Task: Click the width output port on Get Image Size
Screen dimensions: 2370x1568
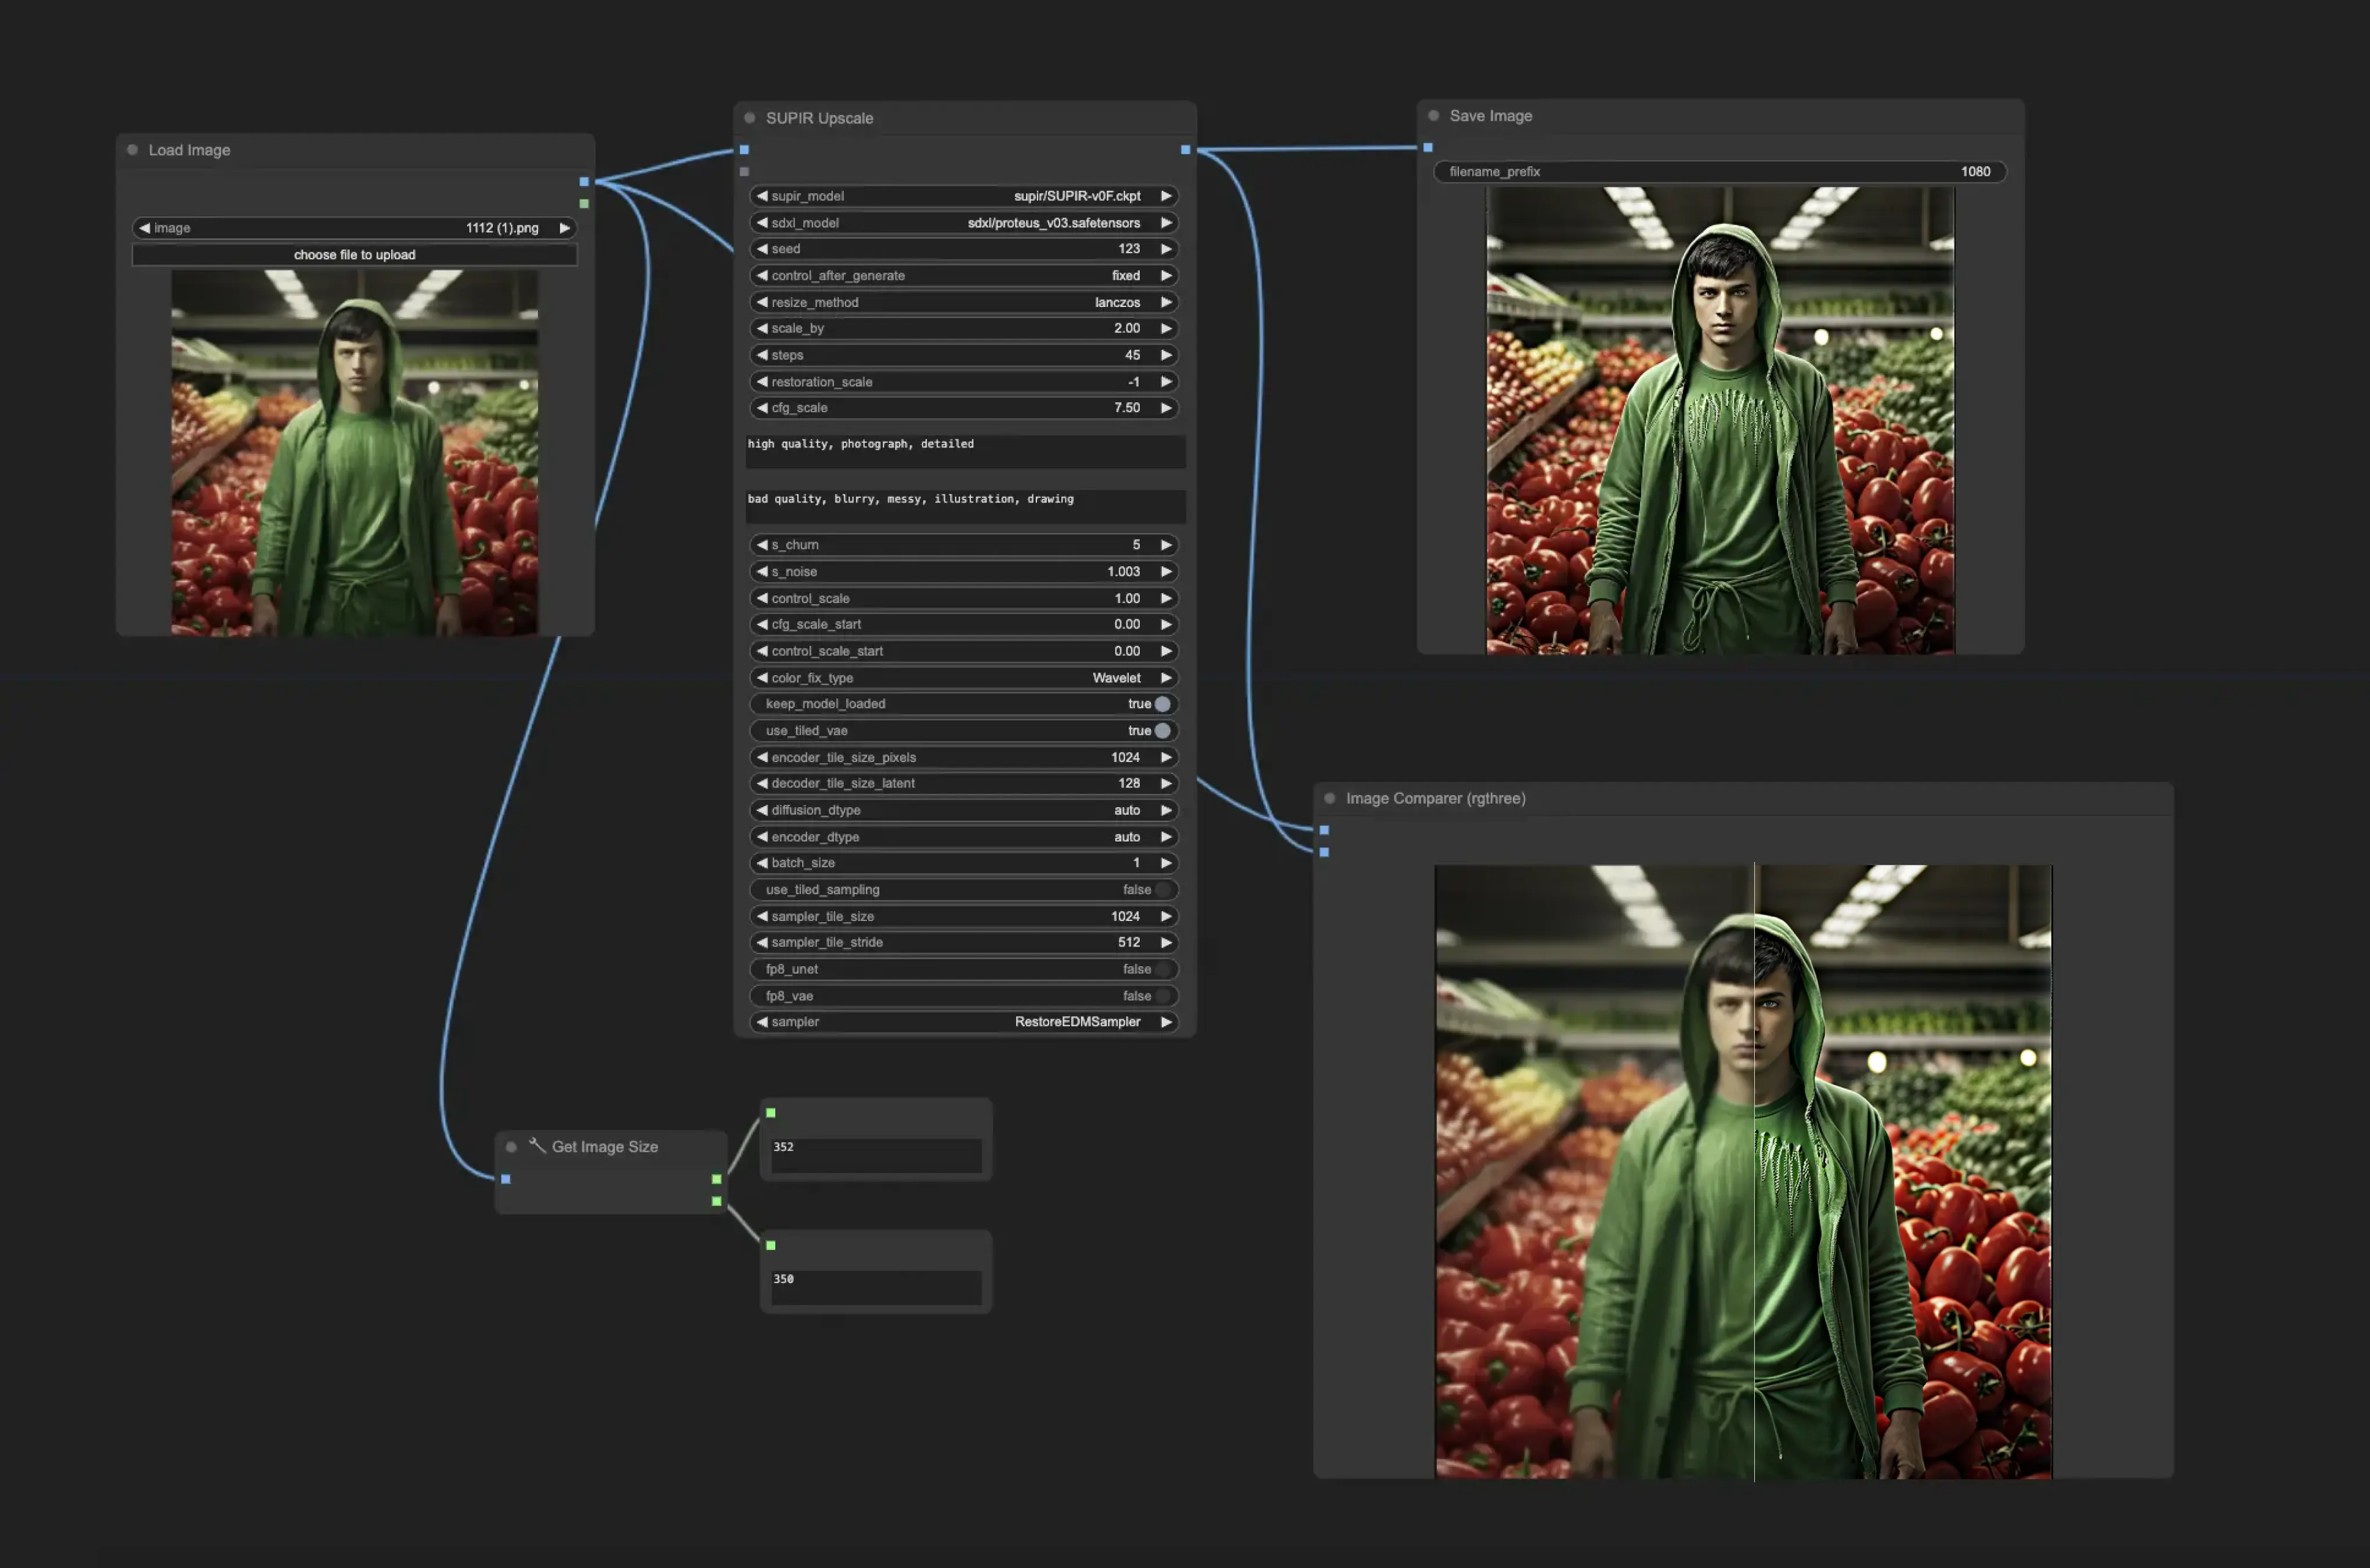Action: point(716,1179)
